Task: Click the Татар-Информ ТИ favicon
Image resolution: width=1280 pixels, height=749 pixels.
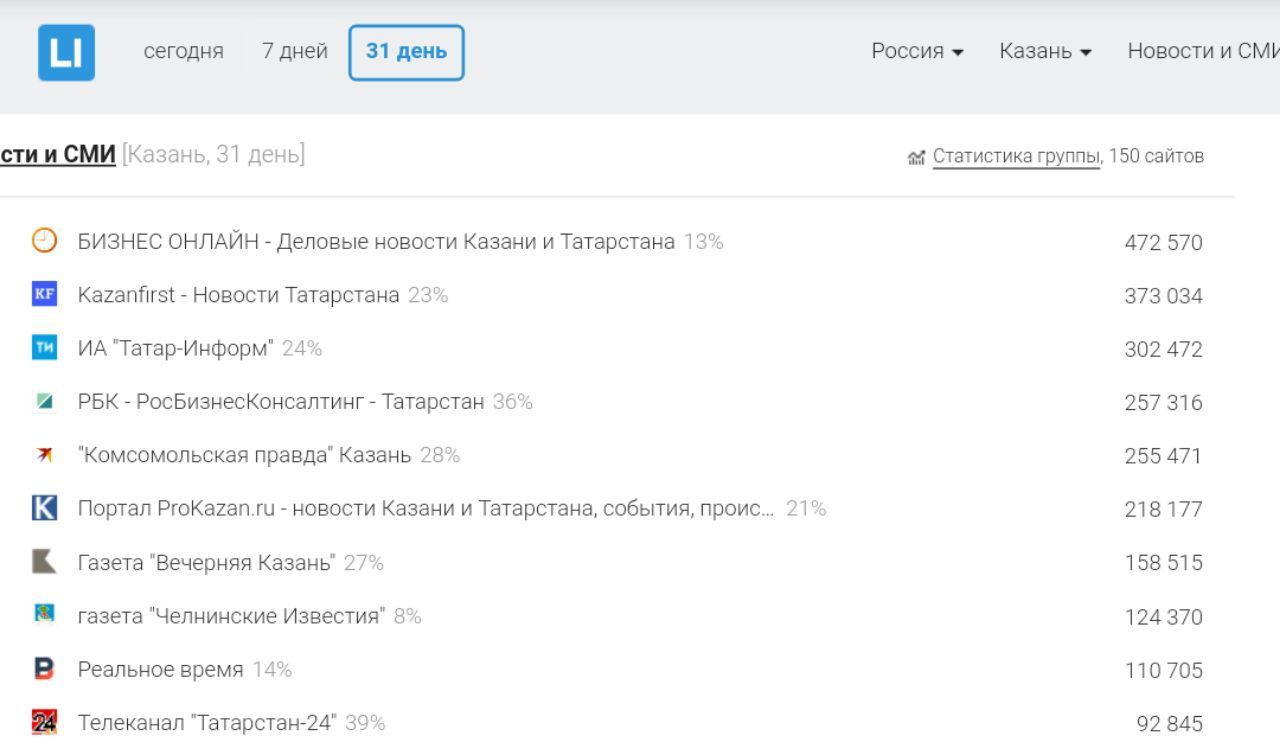Action: coord(45,348)
